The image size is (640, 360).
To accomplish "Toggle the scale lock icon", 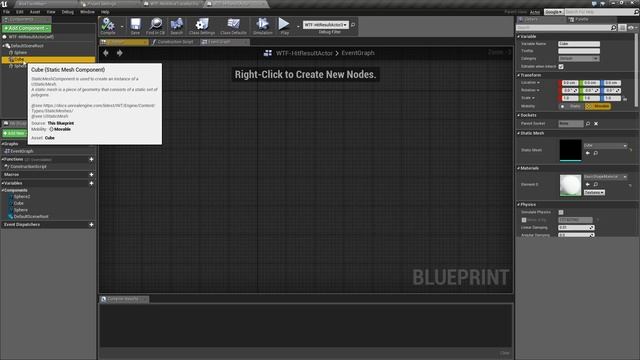I will tap(625, 99).
